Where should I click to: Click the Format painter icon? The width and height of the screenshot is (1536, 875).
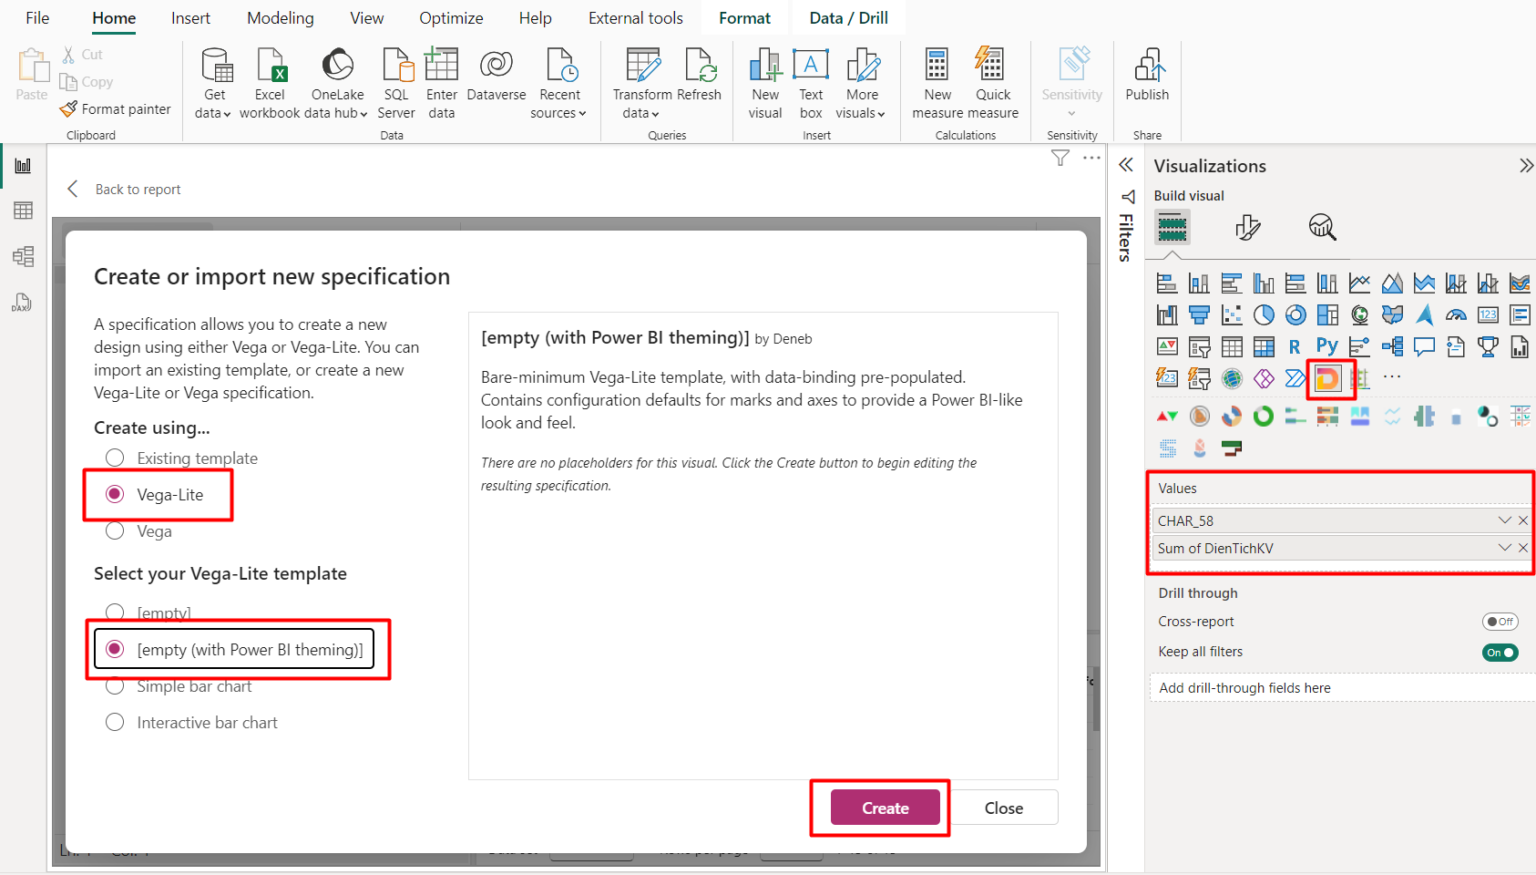(x=68, y=109)
